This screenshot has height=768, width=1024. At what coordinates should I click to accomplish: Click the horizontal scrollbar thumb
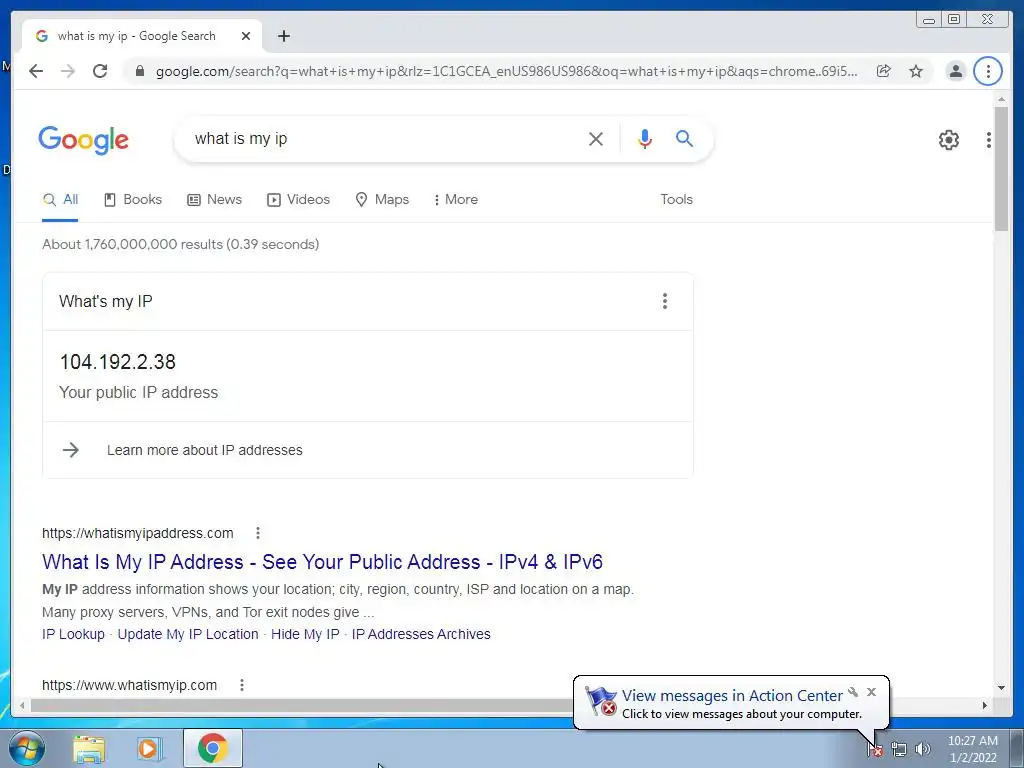click(300, 705)
